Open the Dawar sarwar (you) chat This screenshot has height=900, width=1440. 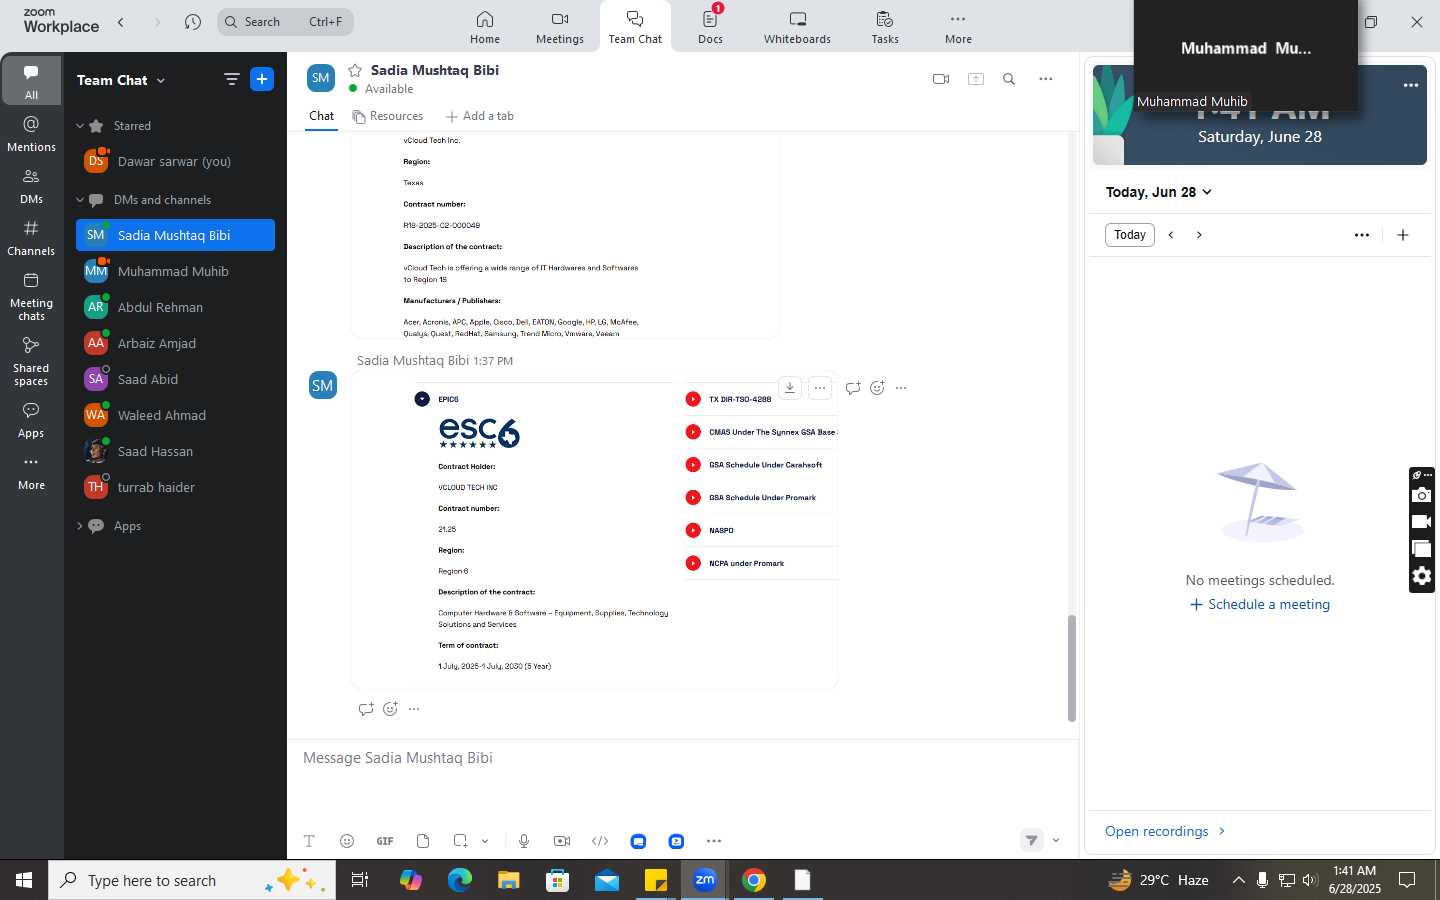coord(175,161)
